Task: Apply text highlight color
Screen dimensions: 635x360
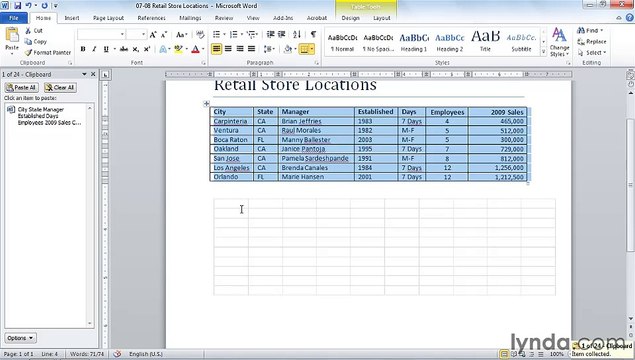Action: coord(178,49)
